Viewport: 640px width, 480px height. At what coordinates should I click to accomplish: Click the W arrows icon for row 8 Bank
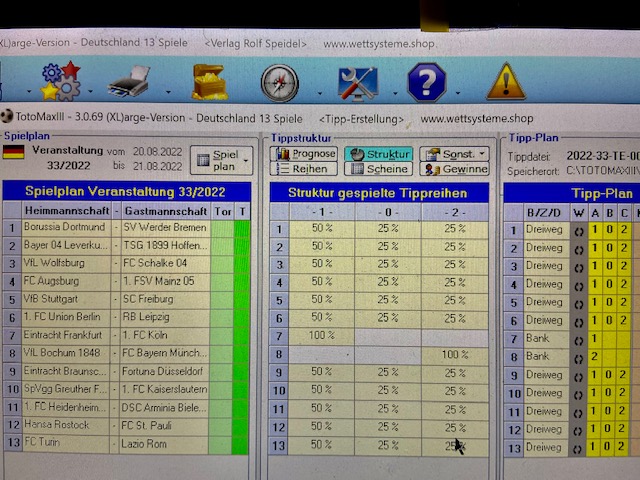(x=578, y=358)
